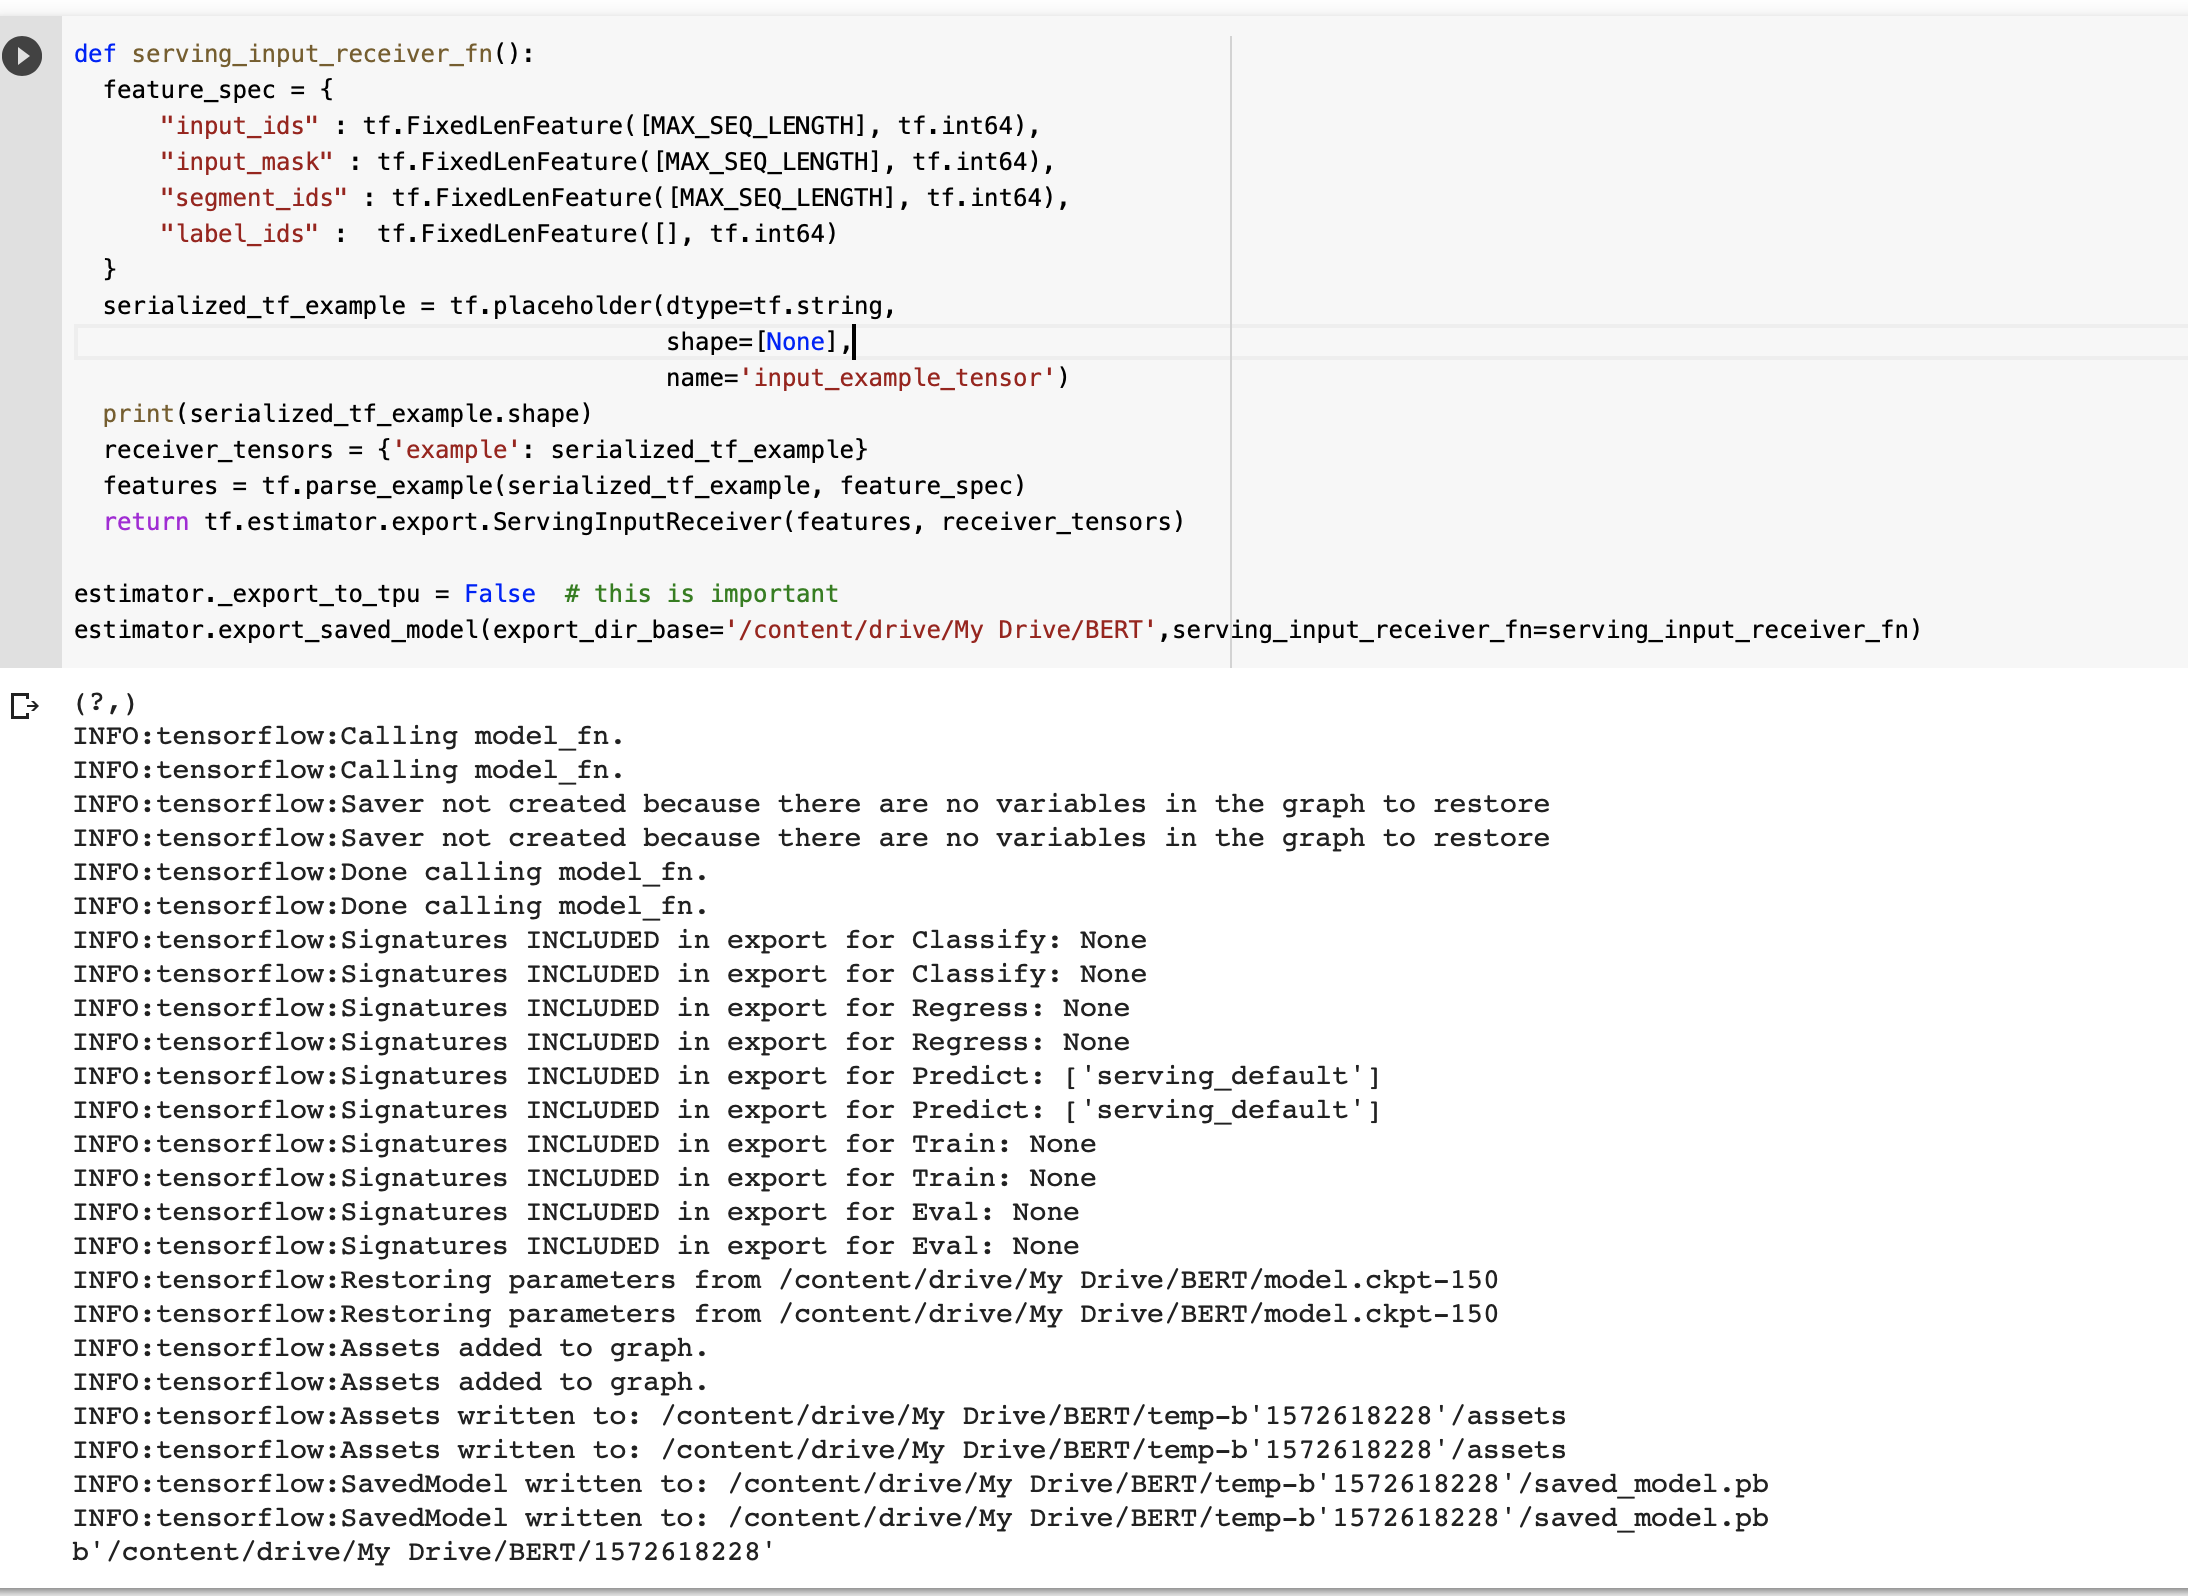This screenshot has width=2188, height=1596.
Task: Click the word feature_spec in the code
Action: click(190, 89)
